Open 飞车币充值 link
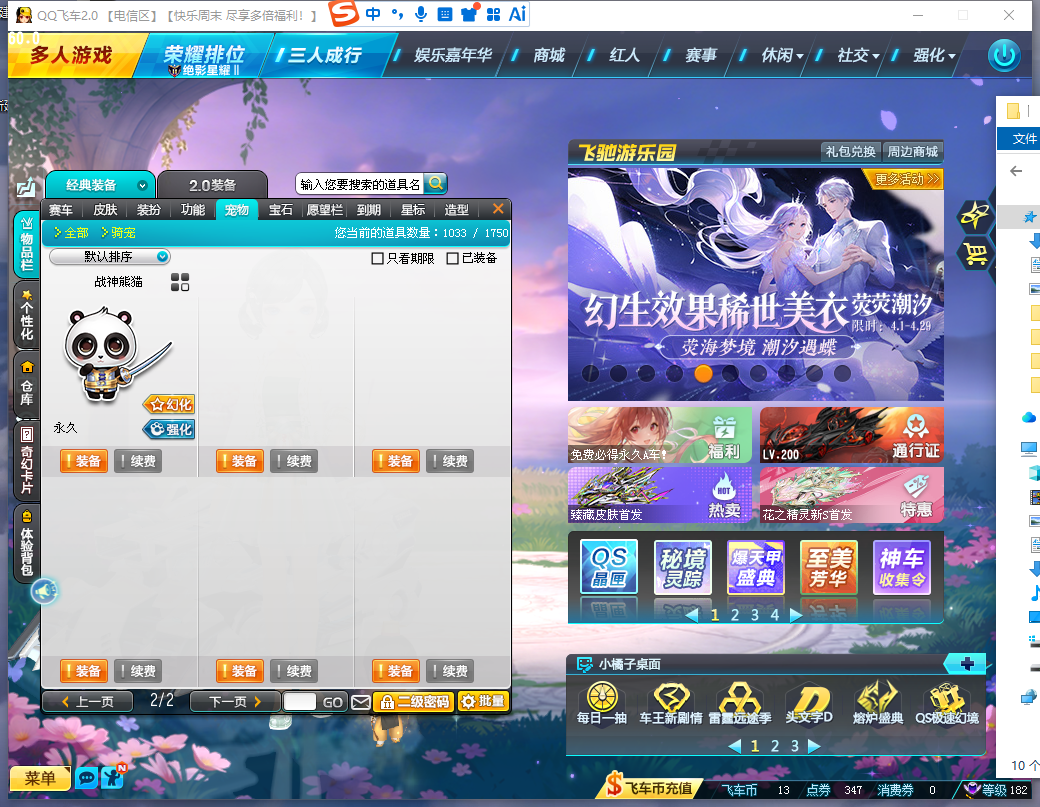Image resolution: width=1040 pixels, height=807 pixels. (x=651, y=788)
